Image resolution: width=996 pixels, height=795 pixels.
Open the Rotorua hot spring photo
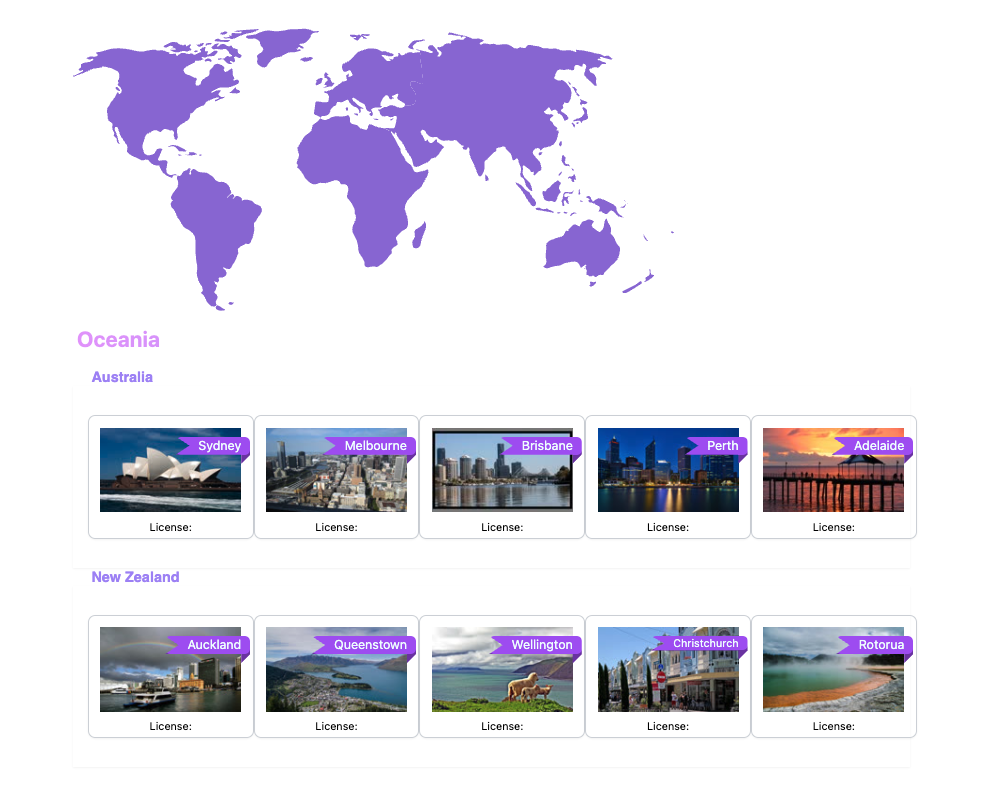point(833,669)
